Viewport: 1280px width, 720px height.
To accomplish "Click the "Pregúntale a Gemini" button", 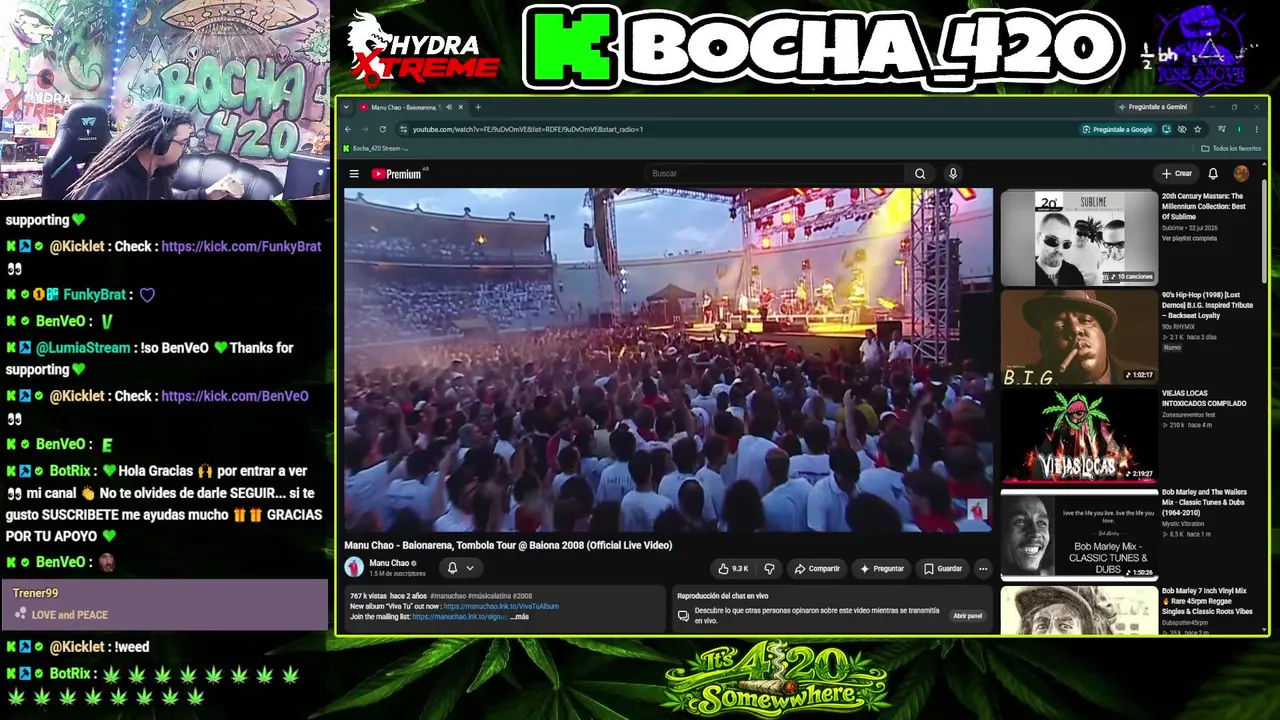I will 1153,107.
